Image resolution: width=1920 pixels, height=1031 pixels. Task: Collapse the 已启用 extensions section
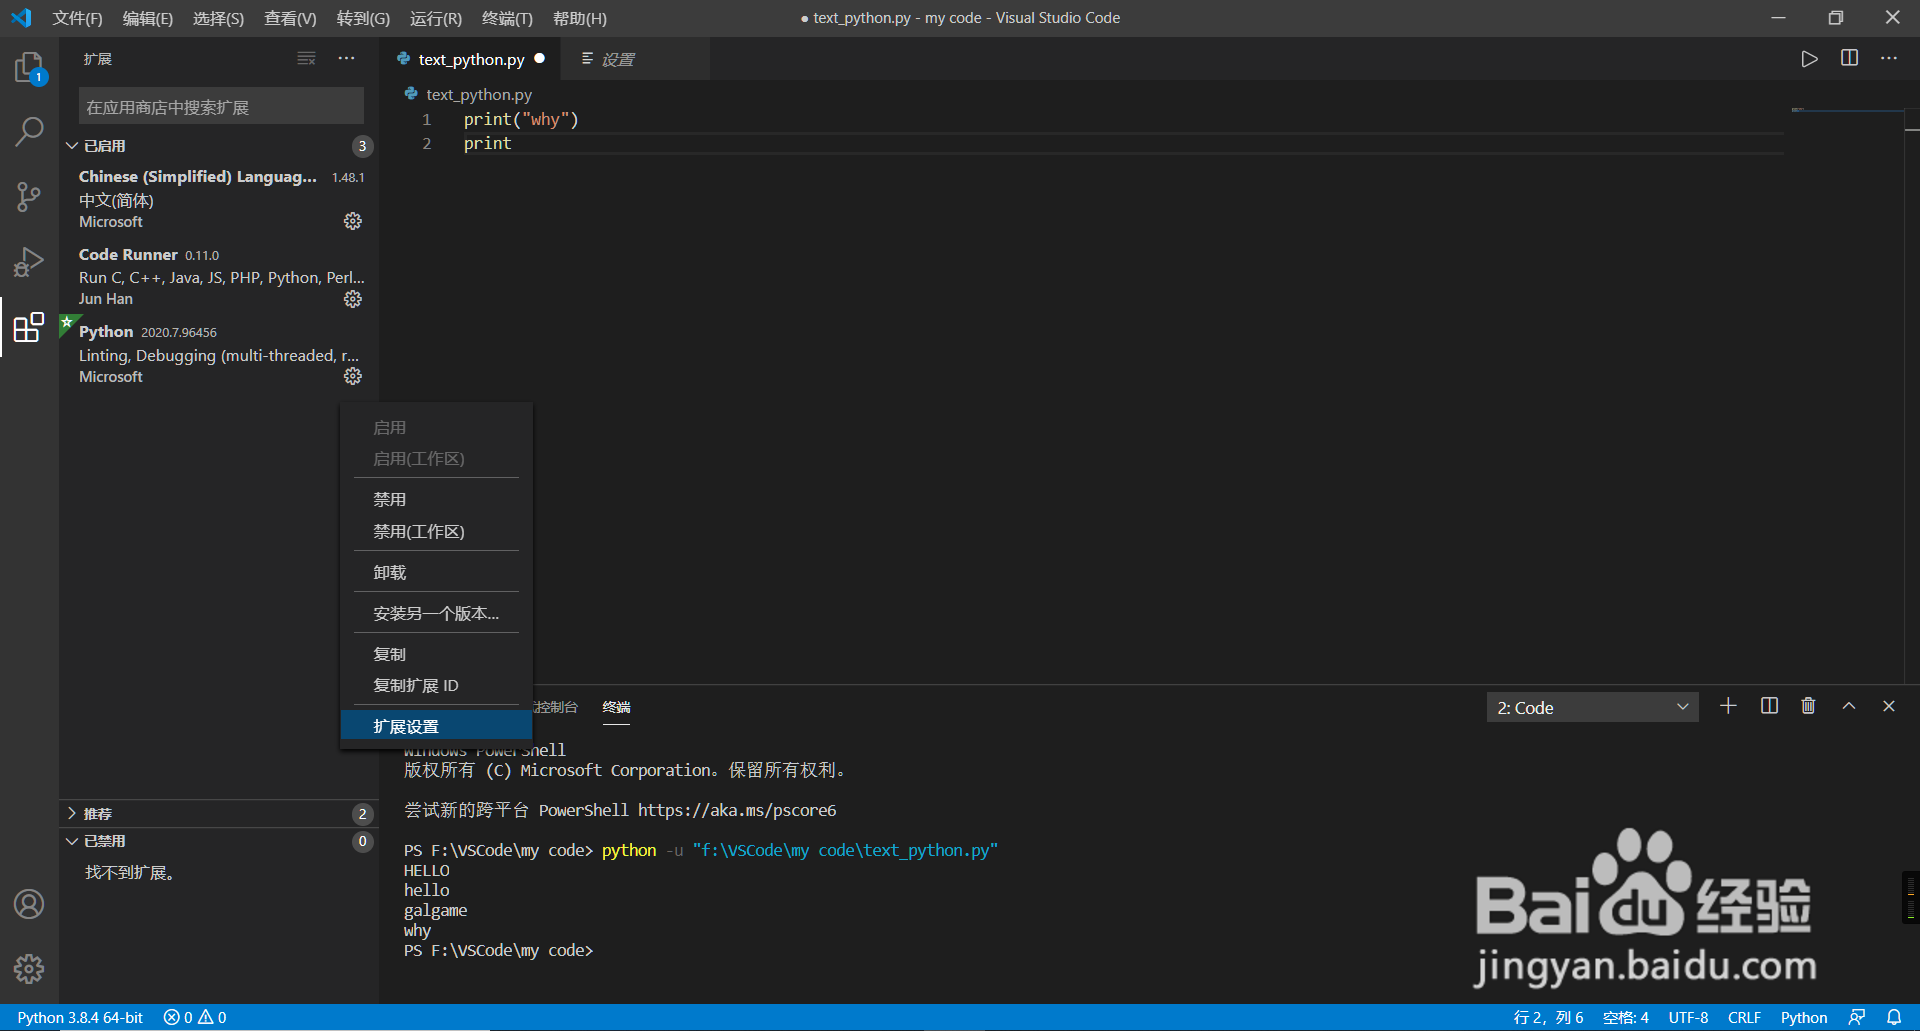(219, 146)
